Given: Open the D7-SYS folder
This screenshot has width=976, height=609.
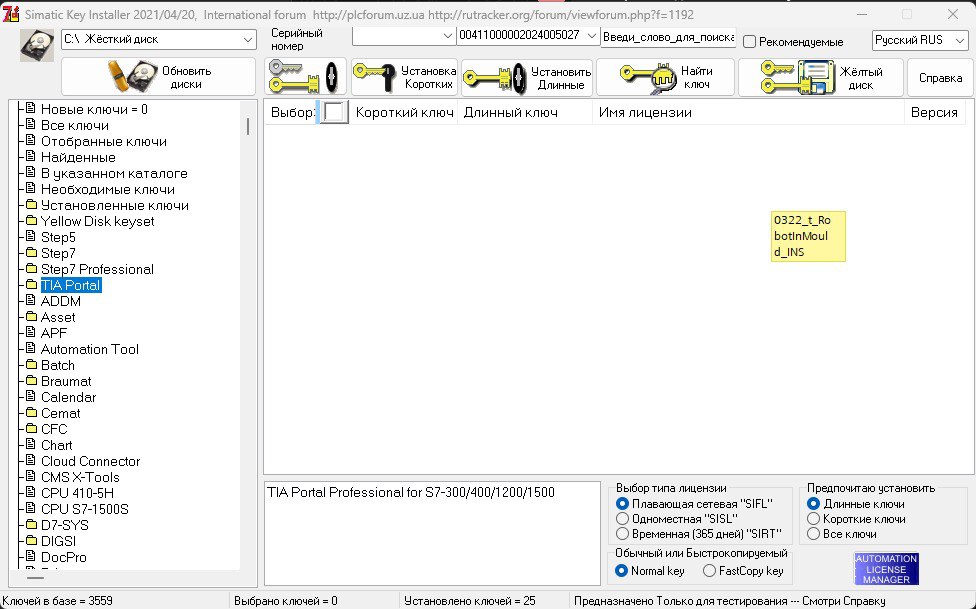Looking at the screenshot, I should pos(65,525).
